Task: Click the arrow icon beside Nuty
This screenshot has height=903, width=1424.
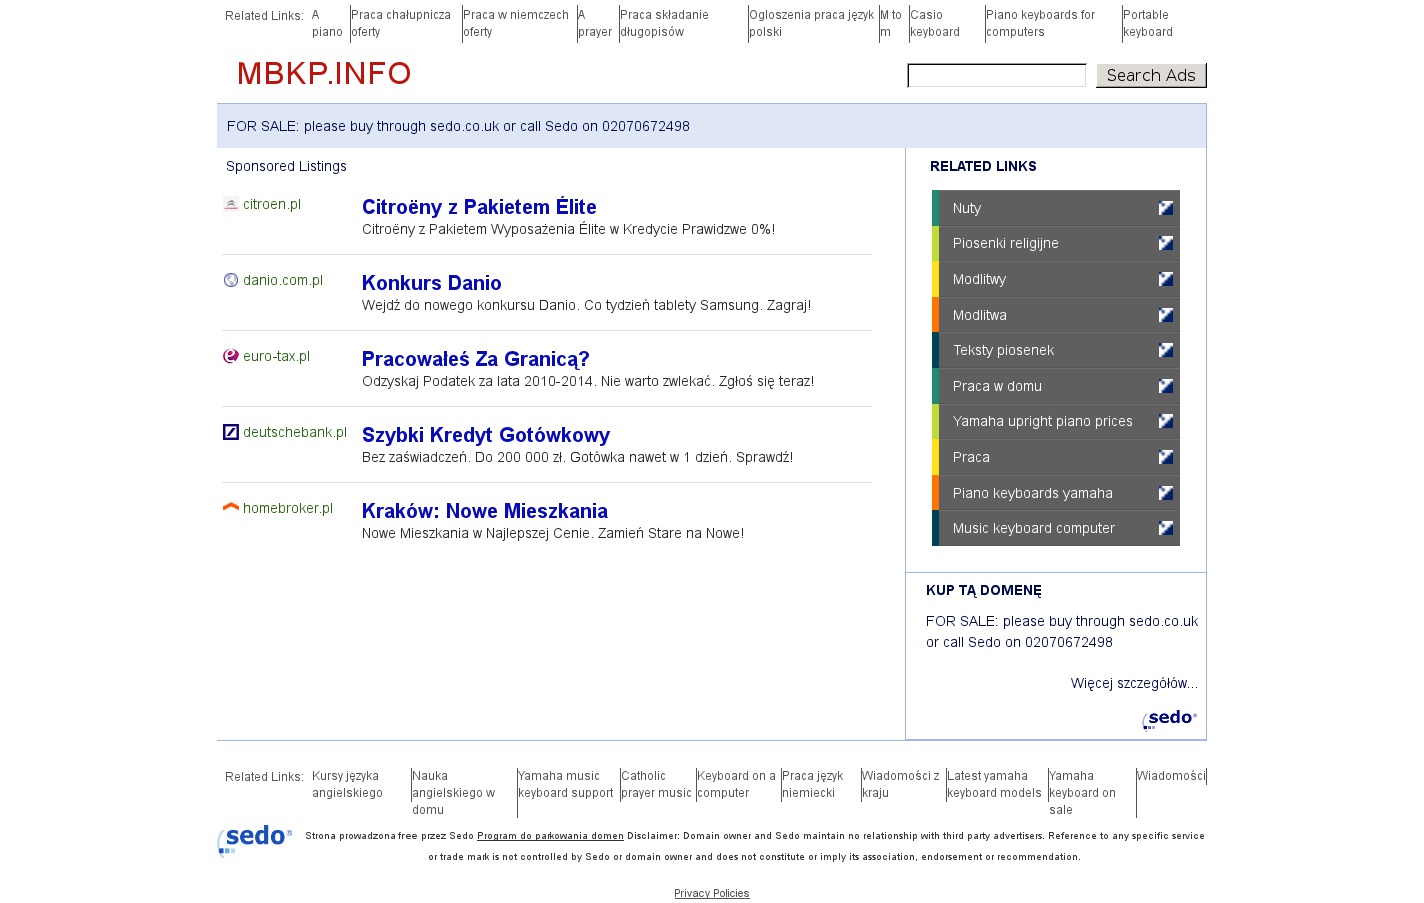Action: (x=1165, y=208)
